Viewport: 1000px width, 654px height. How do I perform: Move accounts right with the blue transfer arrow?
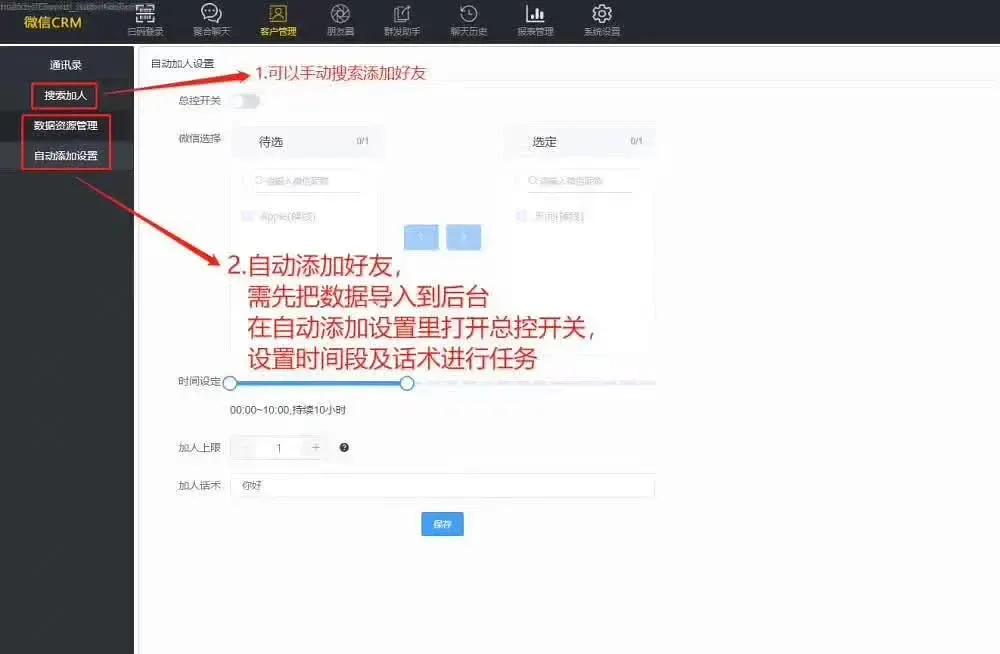(x=463, y=237)
